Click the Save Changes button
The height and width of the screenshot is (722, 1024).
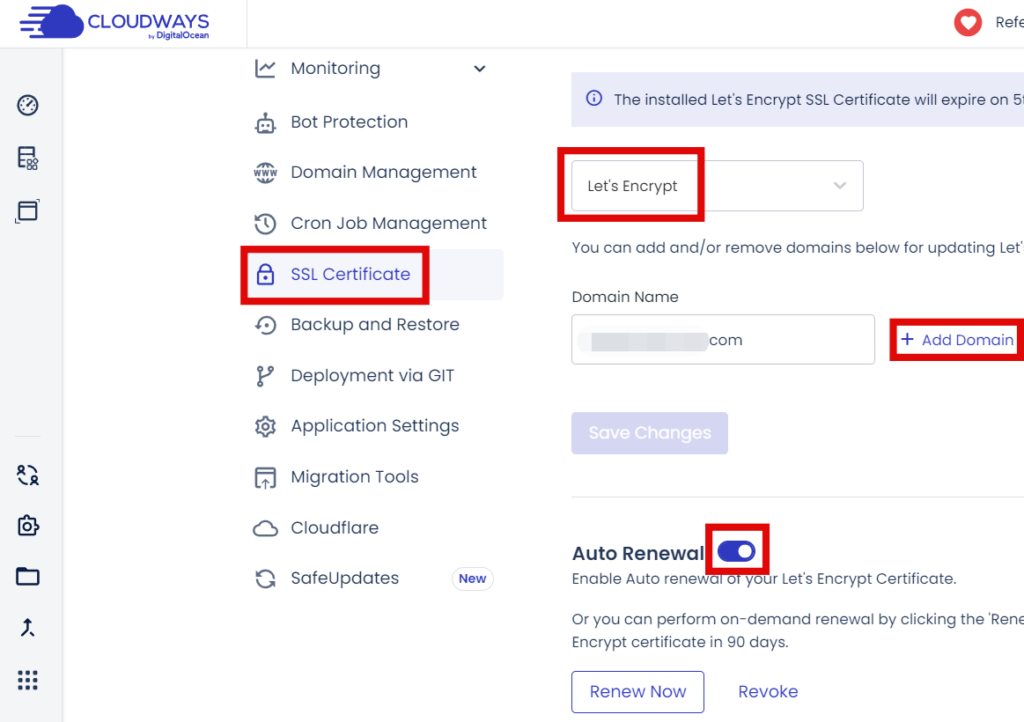click(649, 433)
